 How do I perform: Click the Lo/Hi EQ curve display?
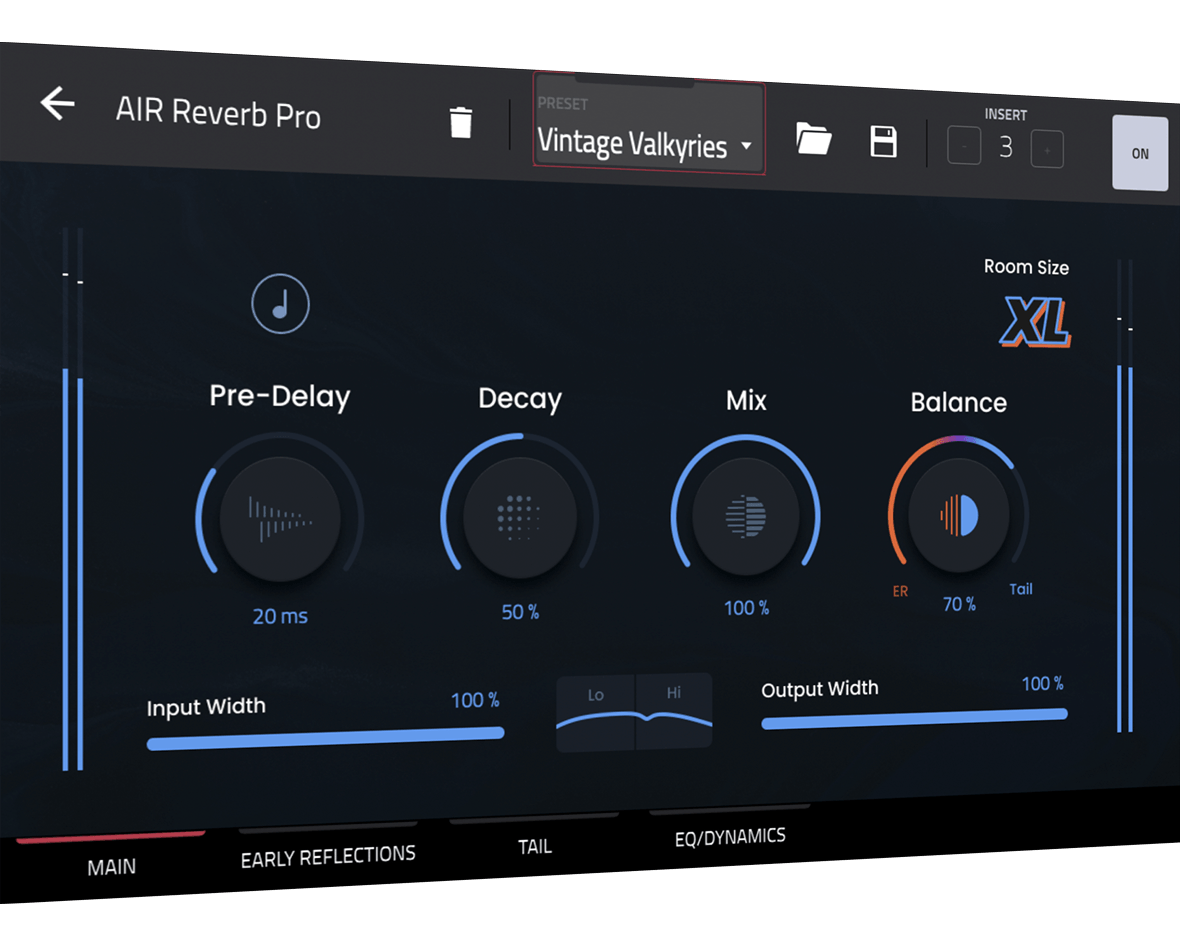[634, 712]
